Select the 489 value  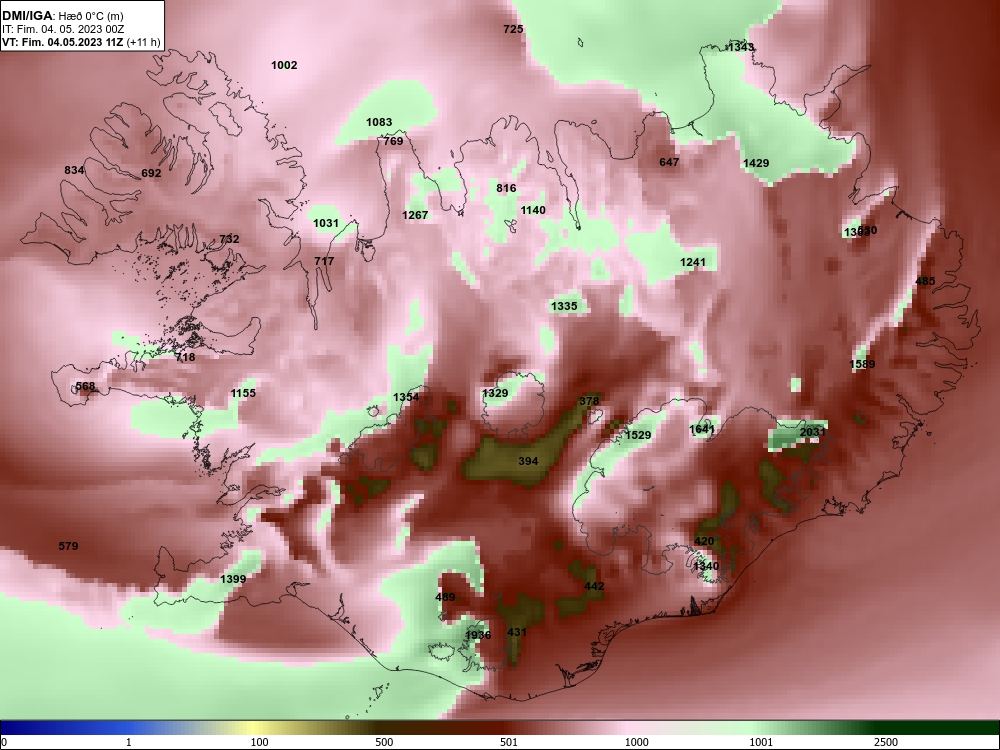[x=445, y=598]
